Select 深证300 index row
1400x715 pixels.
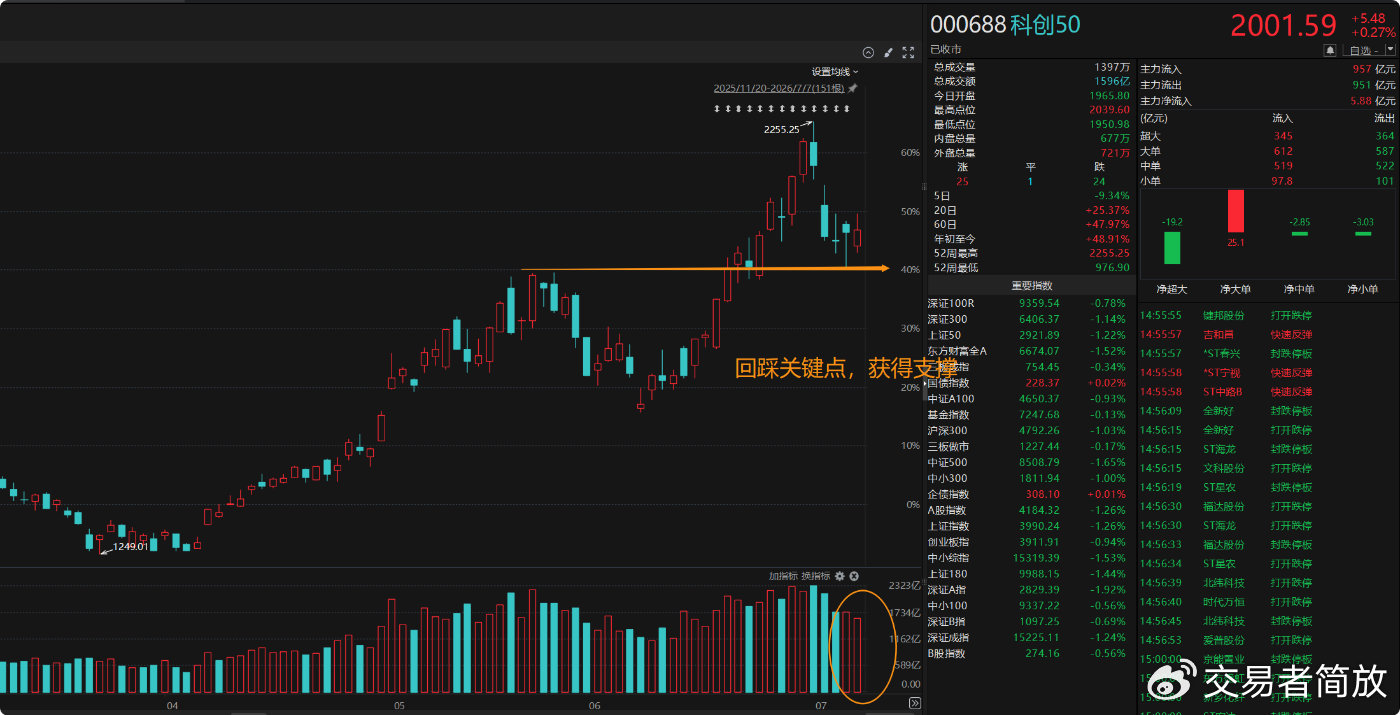pyautogui.click(x=1030, y=319)
